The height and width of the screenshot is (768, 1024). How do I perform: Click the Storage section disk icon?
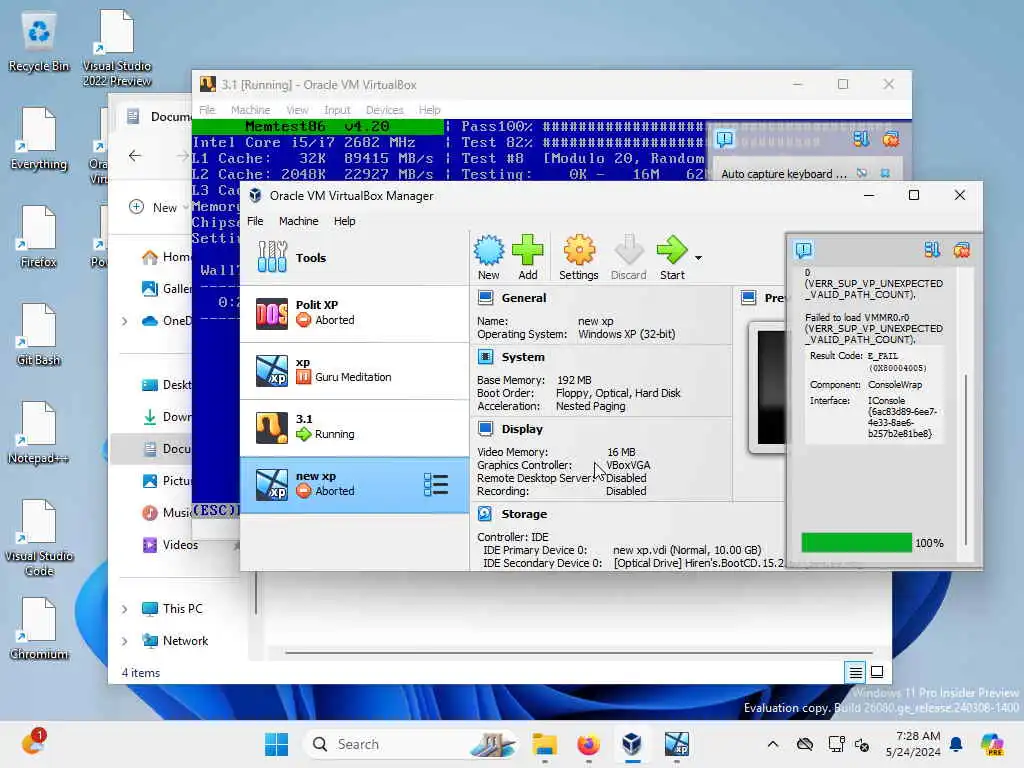point(485,514)
